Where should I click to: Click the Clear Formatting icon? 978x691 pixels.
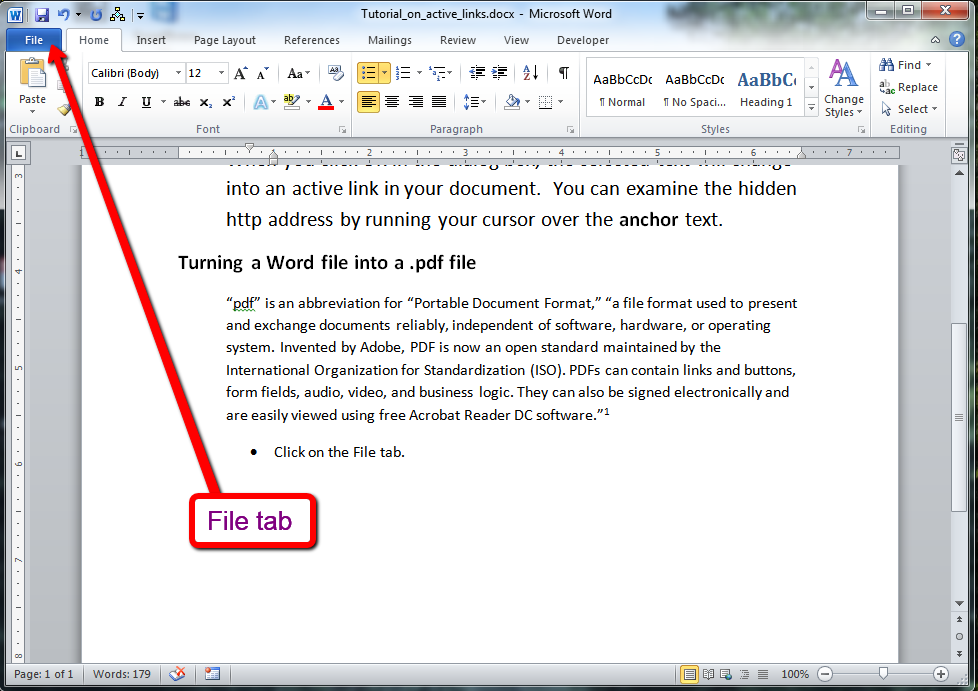tap(336, 73)
